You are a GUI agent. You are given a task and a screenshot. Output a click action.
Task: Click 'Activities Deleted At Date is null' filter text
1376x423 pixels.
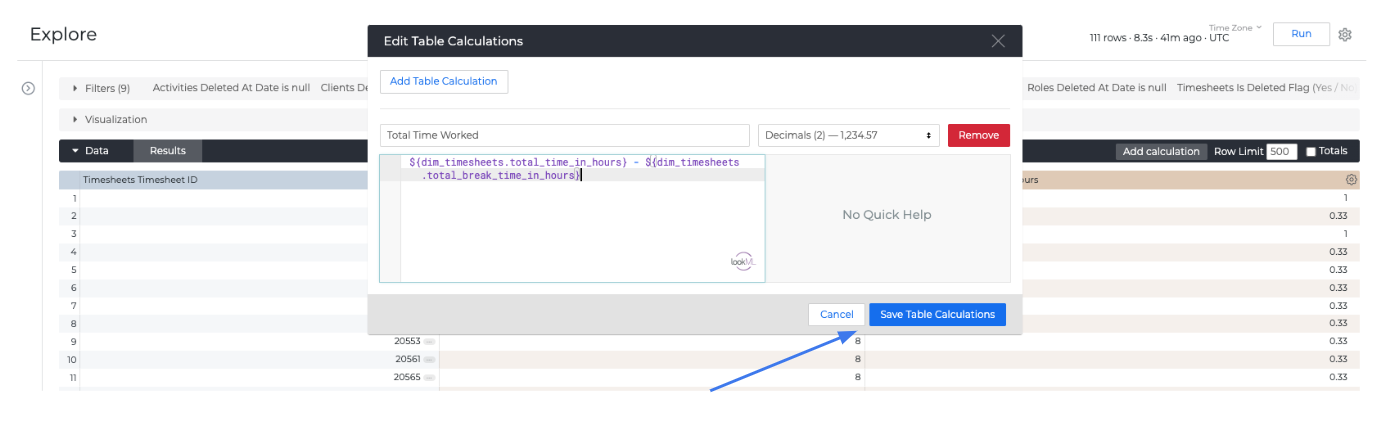point(231,88)
